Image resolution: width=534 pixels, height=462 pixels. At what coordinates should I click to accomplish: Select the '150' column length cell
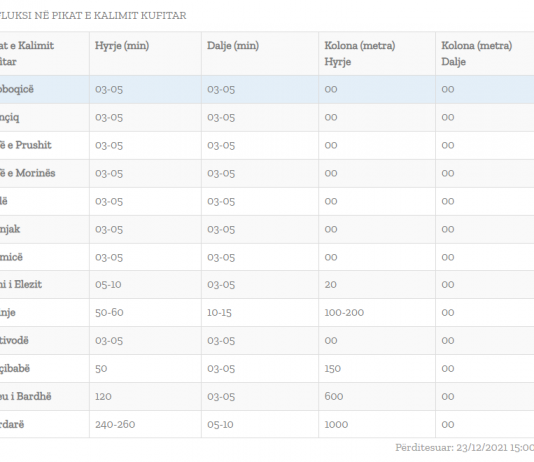click(332, 368)
